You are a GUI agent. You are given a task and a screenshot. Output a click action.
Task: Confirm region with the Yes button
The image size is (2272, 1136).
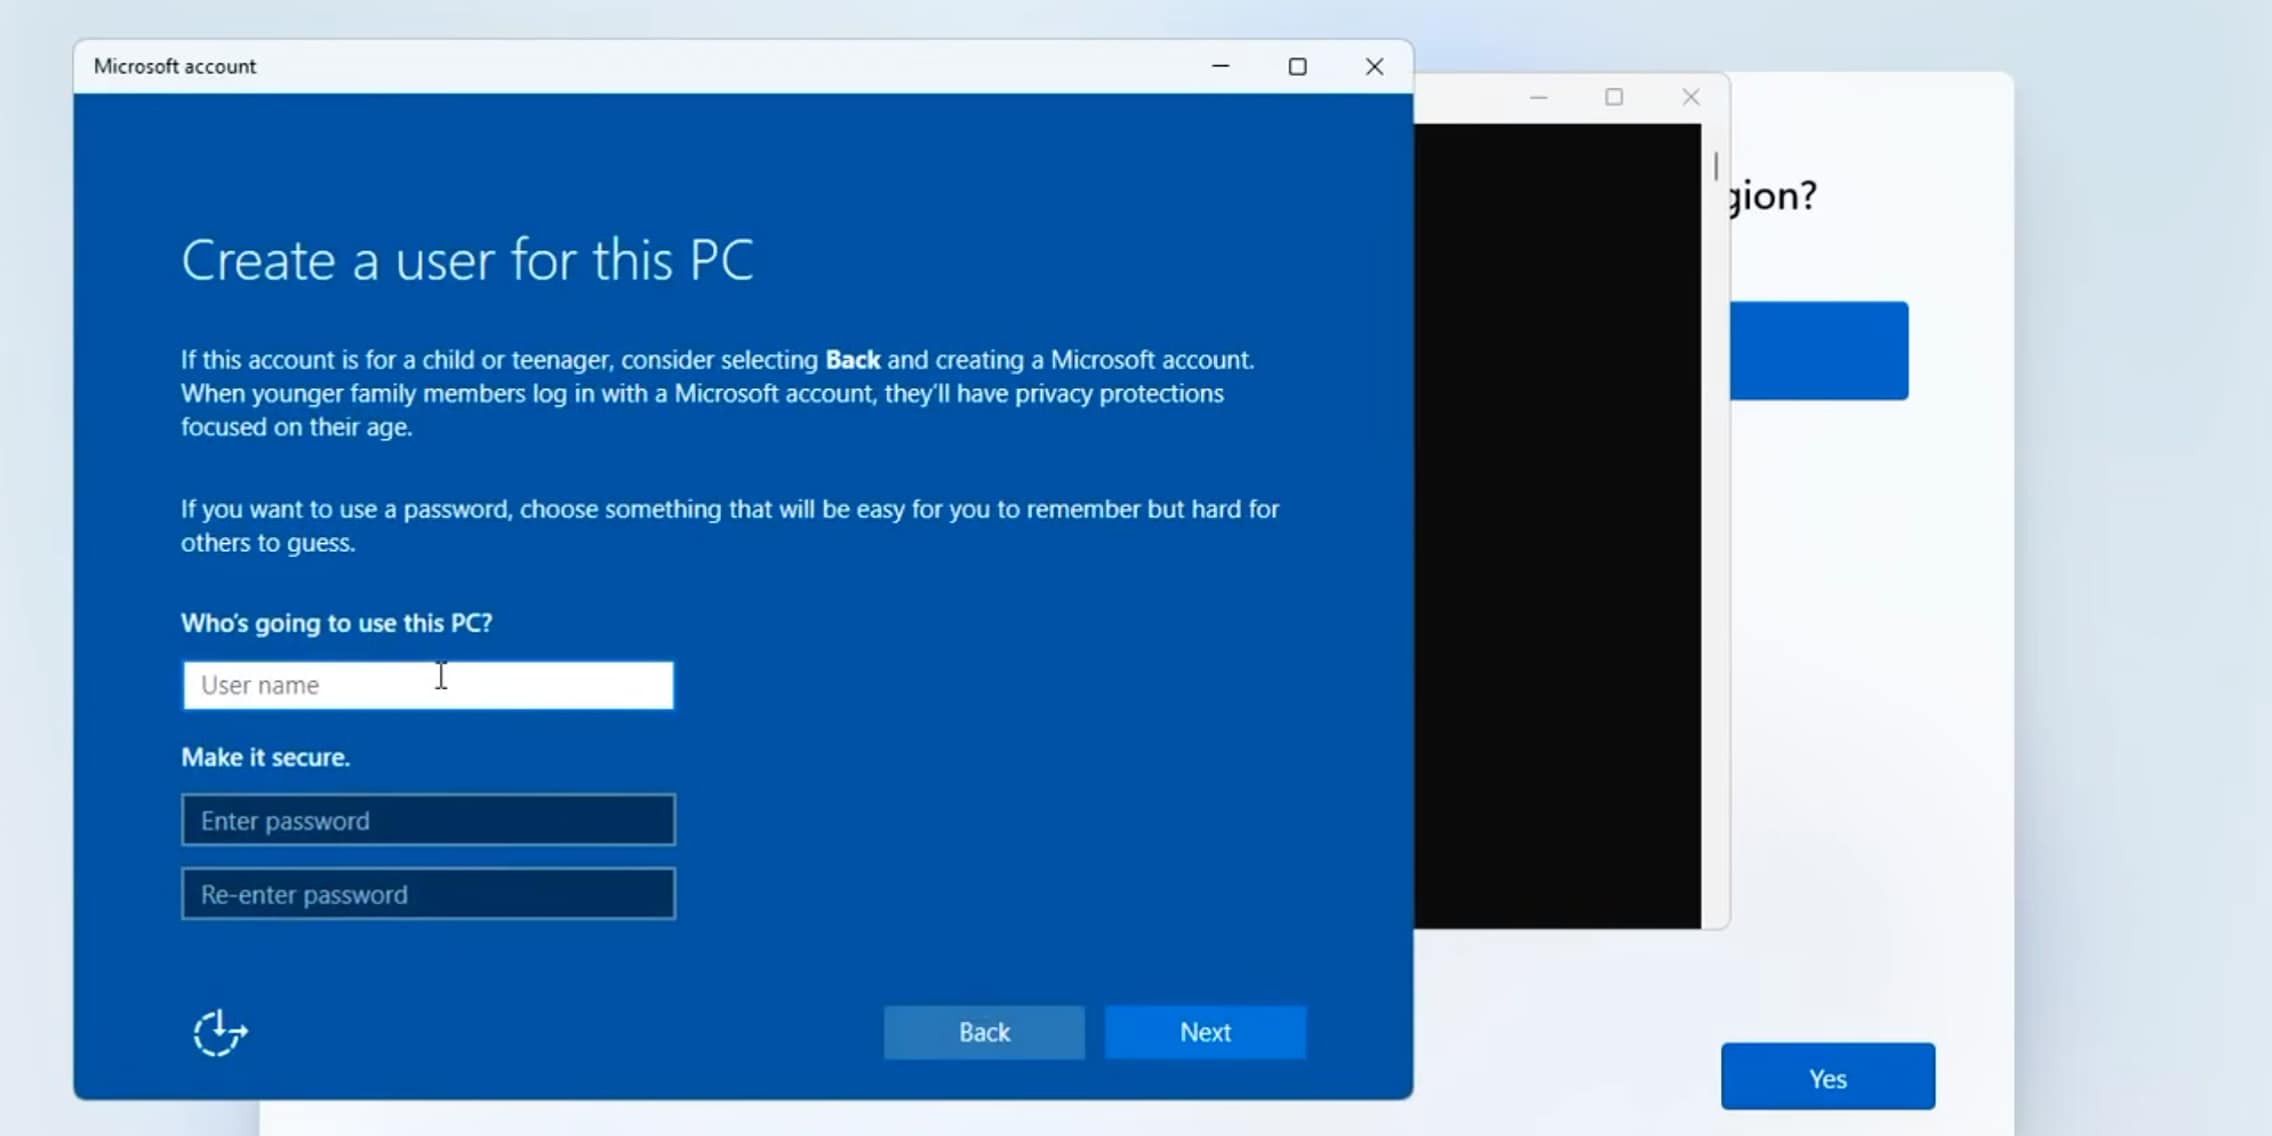click(x=1827, y=1077)
